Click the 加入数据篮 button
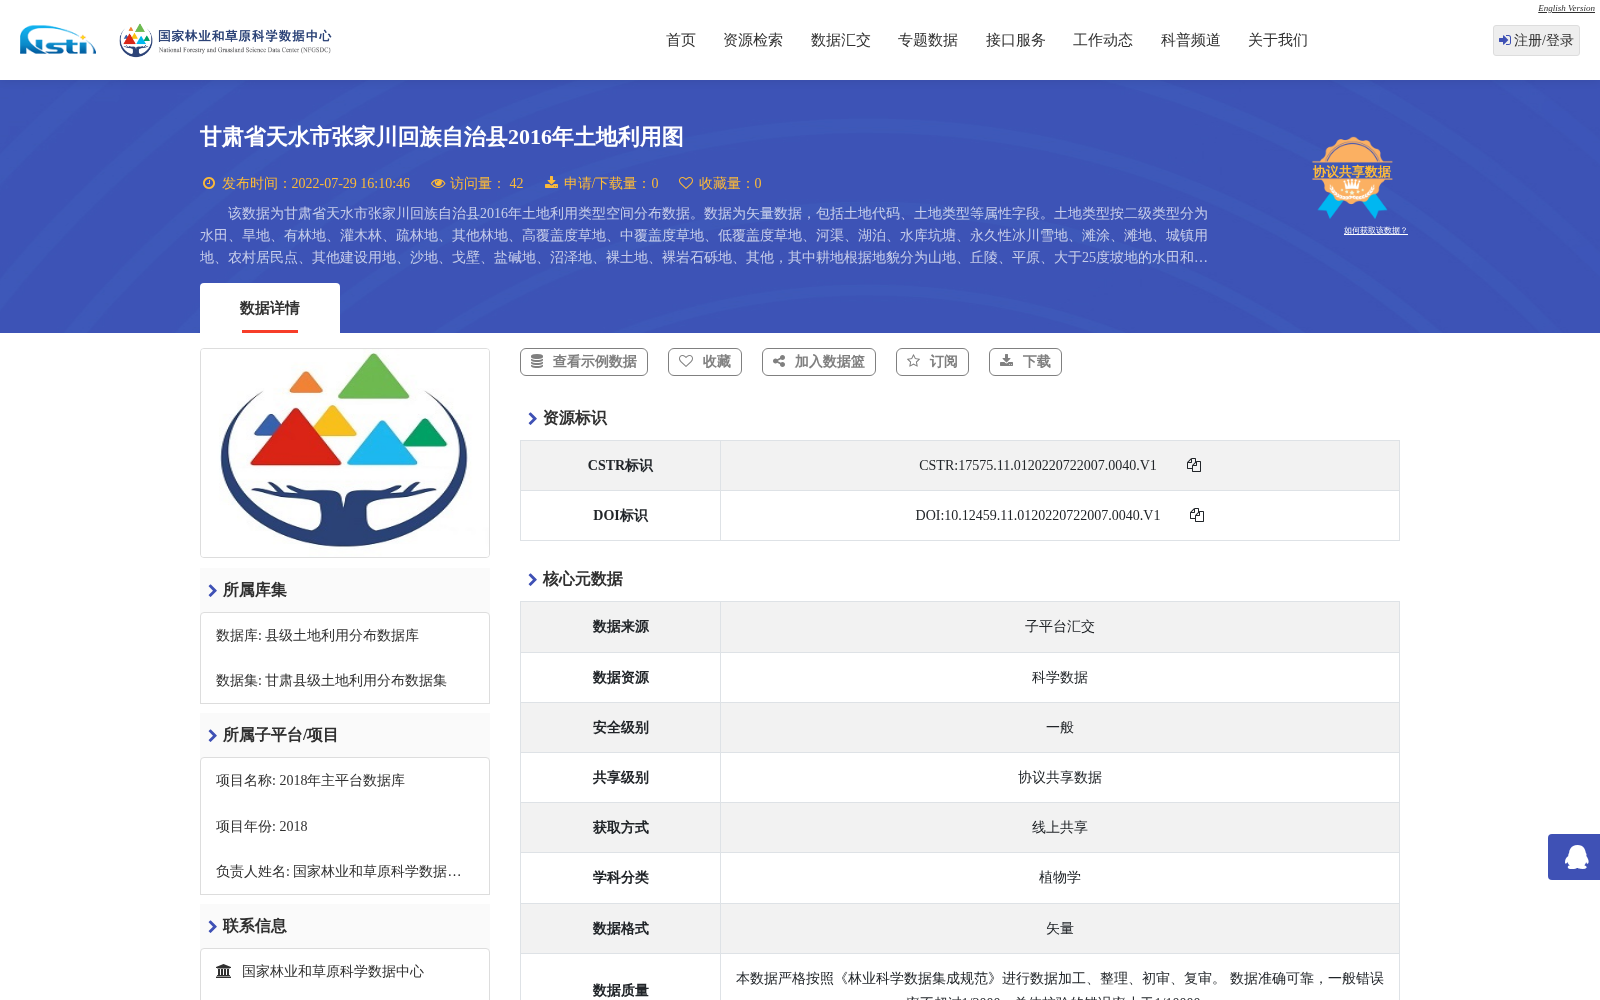Screen dimensions: 1600x1000 (819, 362)
